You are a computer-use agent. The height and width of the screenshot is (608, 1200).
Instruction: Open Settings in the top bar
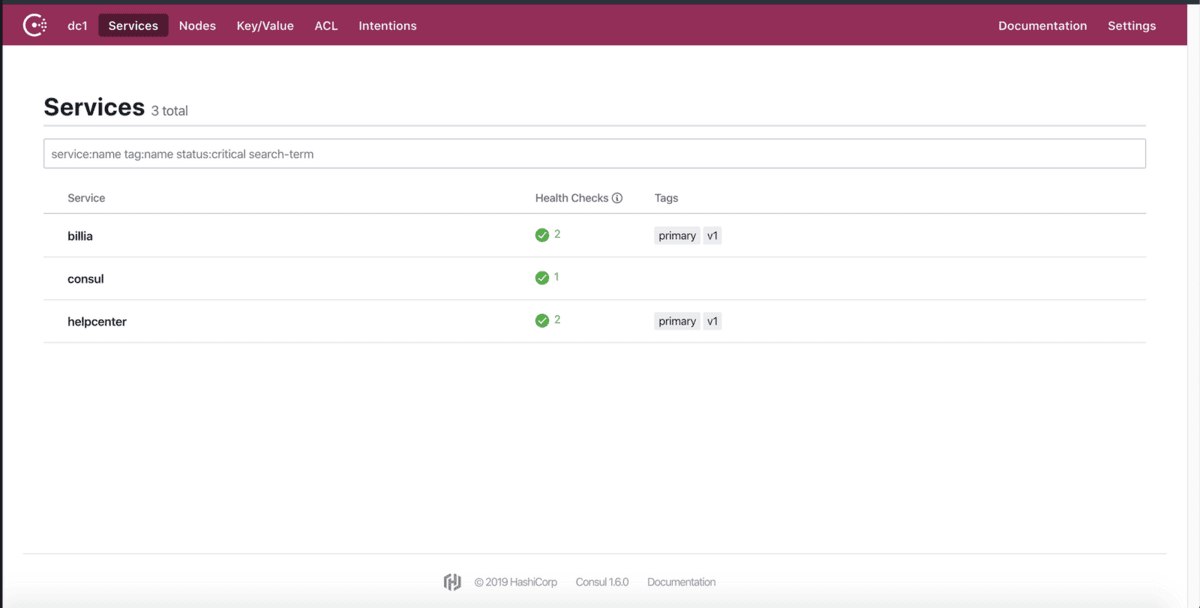1131,26
